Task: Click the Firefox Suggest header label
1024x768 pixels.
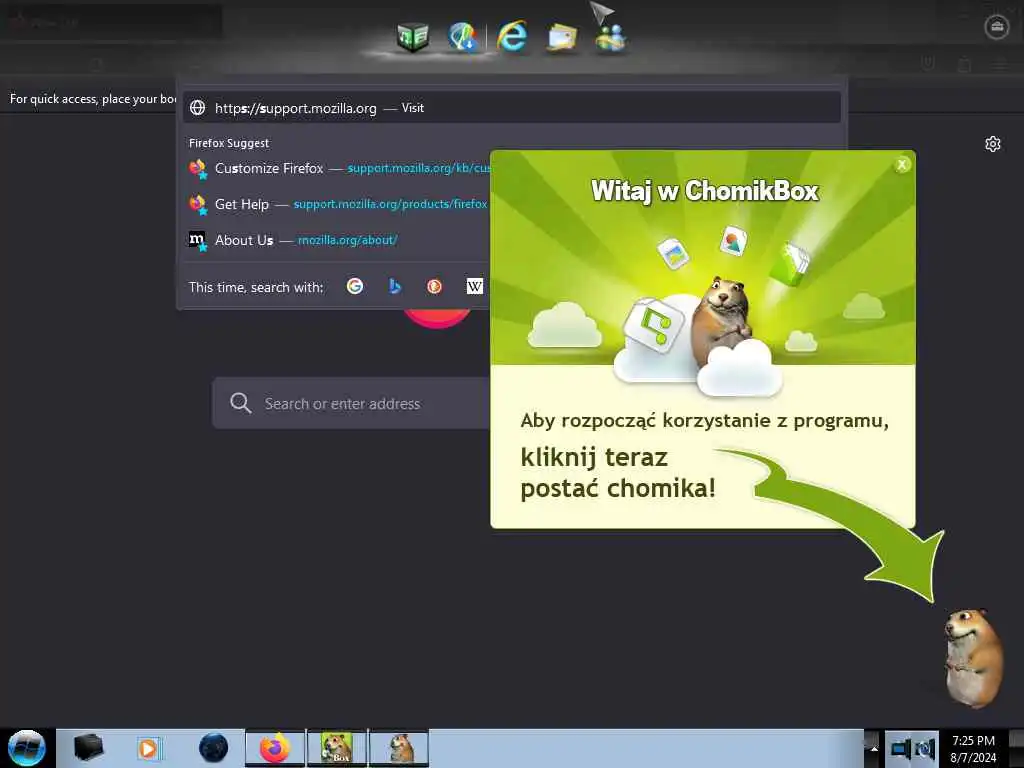Action: (x=229, y=143)
